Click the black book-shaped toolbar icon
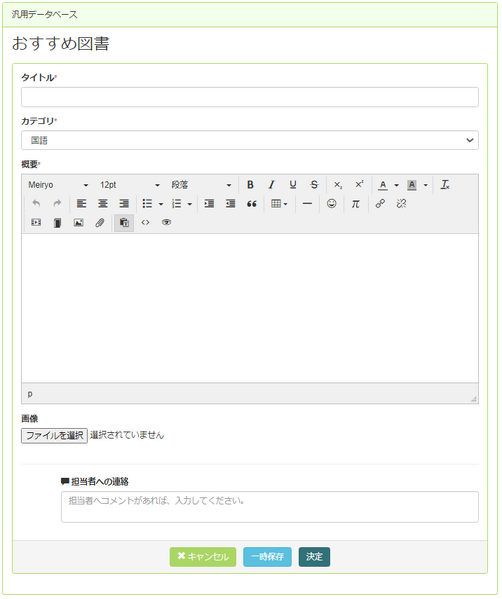Viewport: 502px width, 599px height. tap(57, 222)
